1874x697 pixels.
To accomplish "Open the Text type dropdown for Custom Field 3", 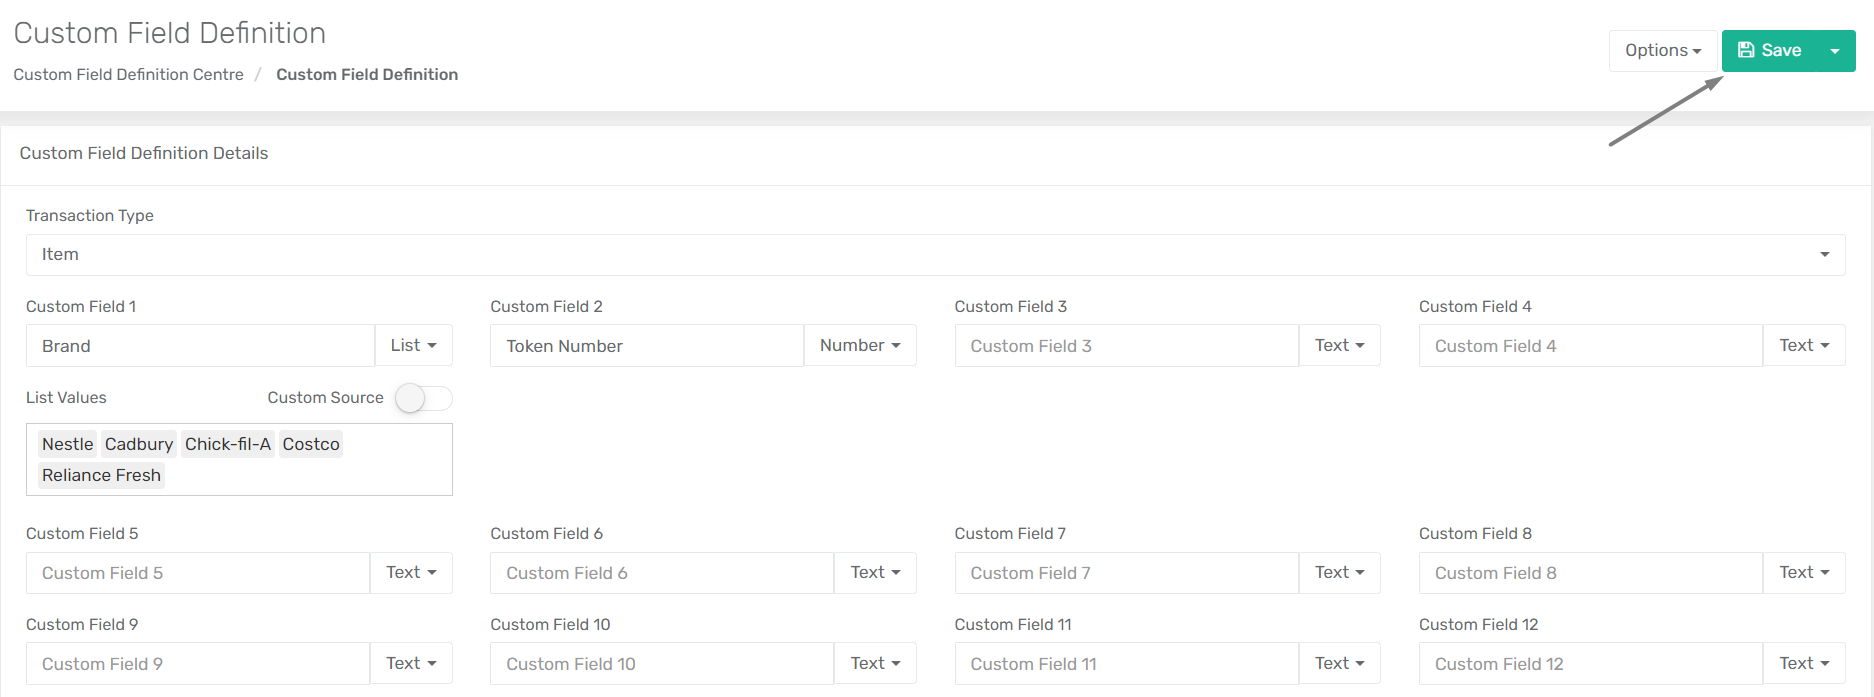I will 1339,345.
